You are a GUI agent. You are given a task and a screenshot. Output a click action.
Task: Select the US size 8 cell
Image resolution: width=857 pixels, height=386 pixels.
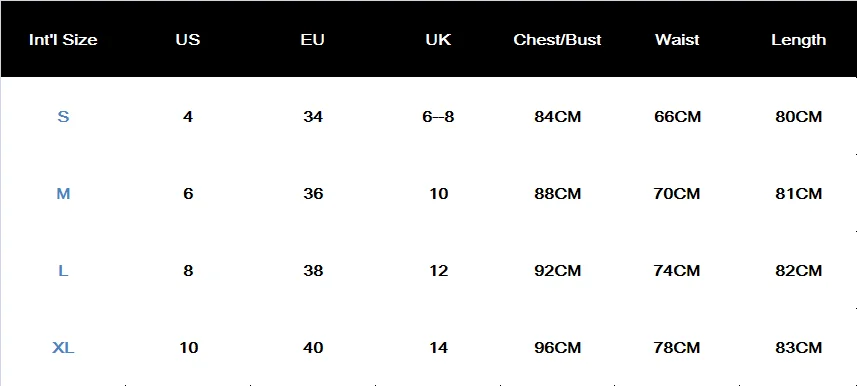[188, 271]
